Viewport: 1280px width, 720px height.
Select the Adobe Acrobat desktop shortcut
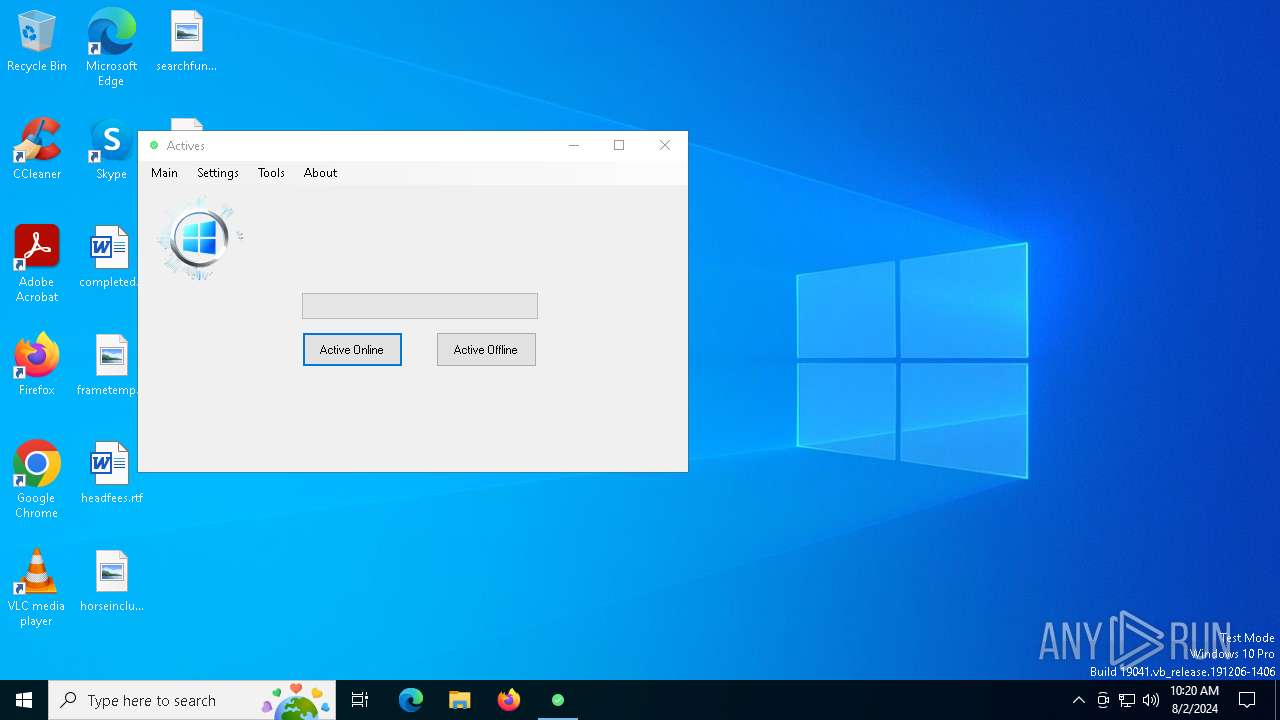(x=37, y=264)
